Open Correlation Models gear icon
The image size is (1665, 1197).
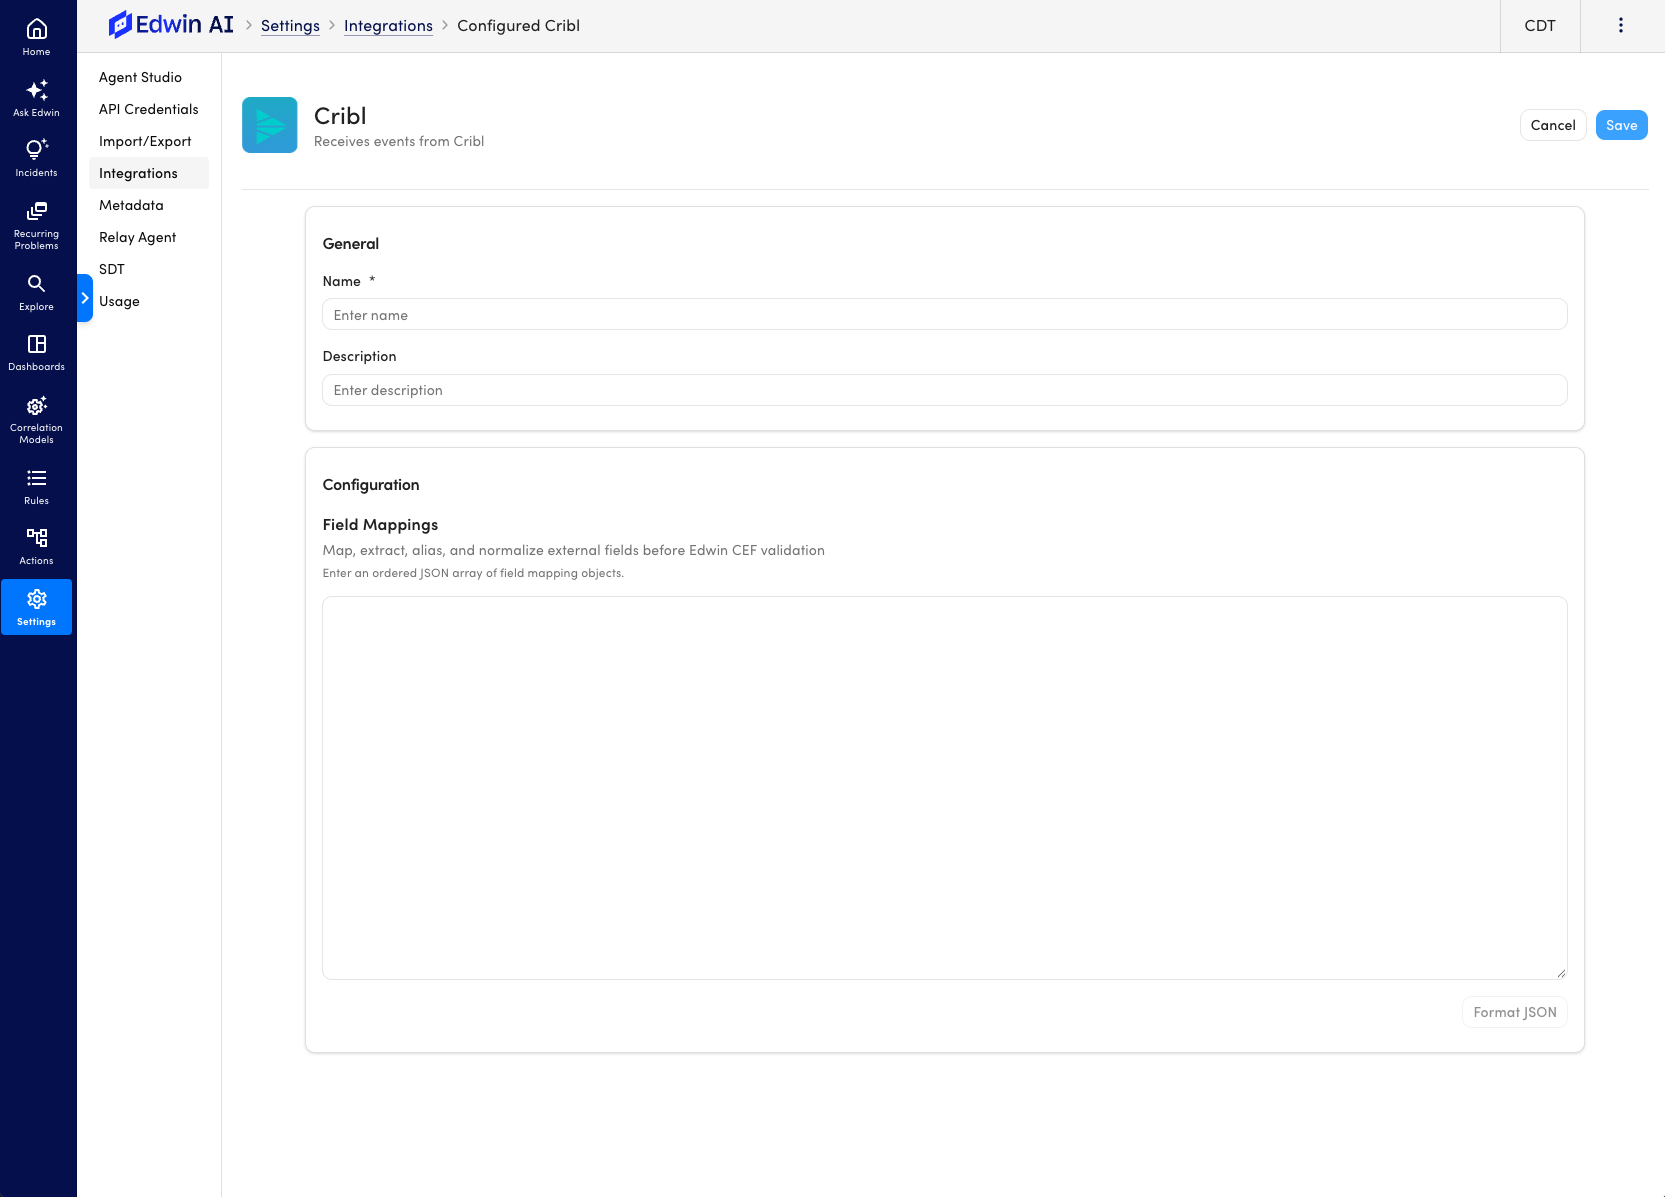tap(37, 405)
